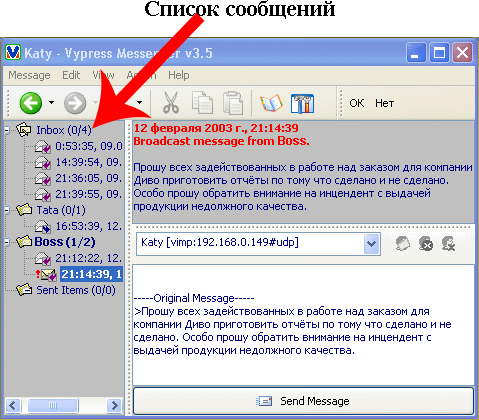Screen dimensions: 479x420
Task: Minimize the Vypress Messenger window
Action: (x=416, y=53)
